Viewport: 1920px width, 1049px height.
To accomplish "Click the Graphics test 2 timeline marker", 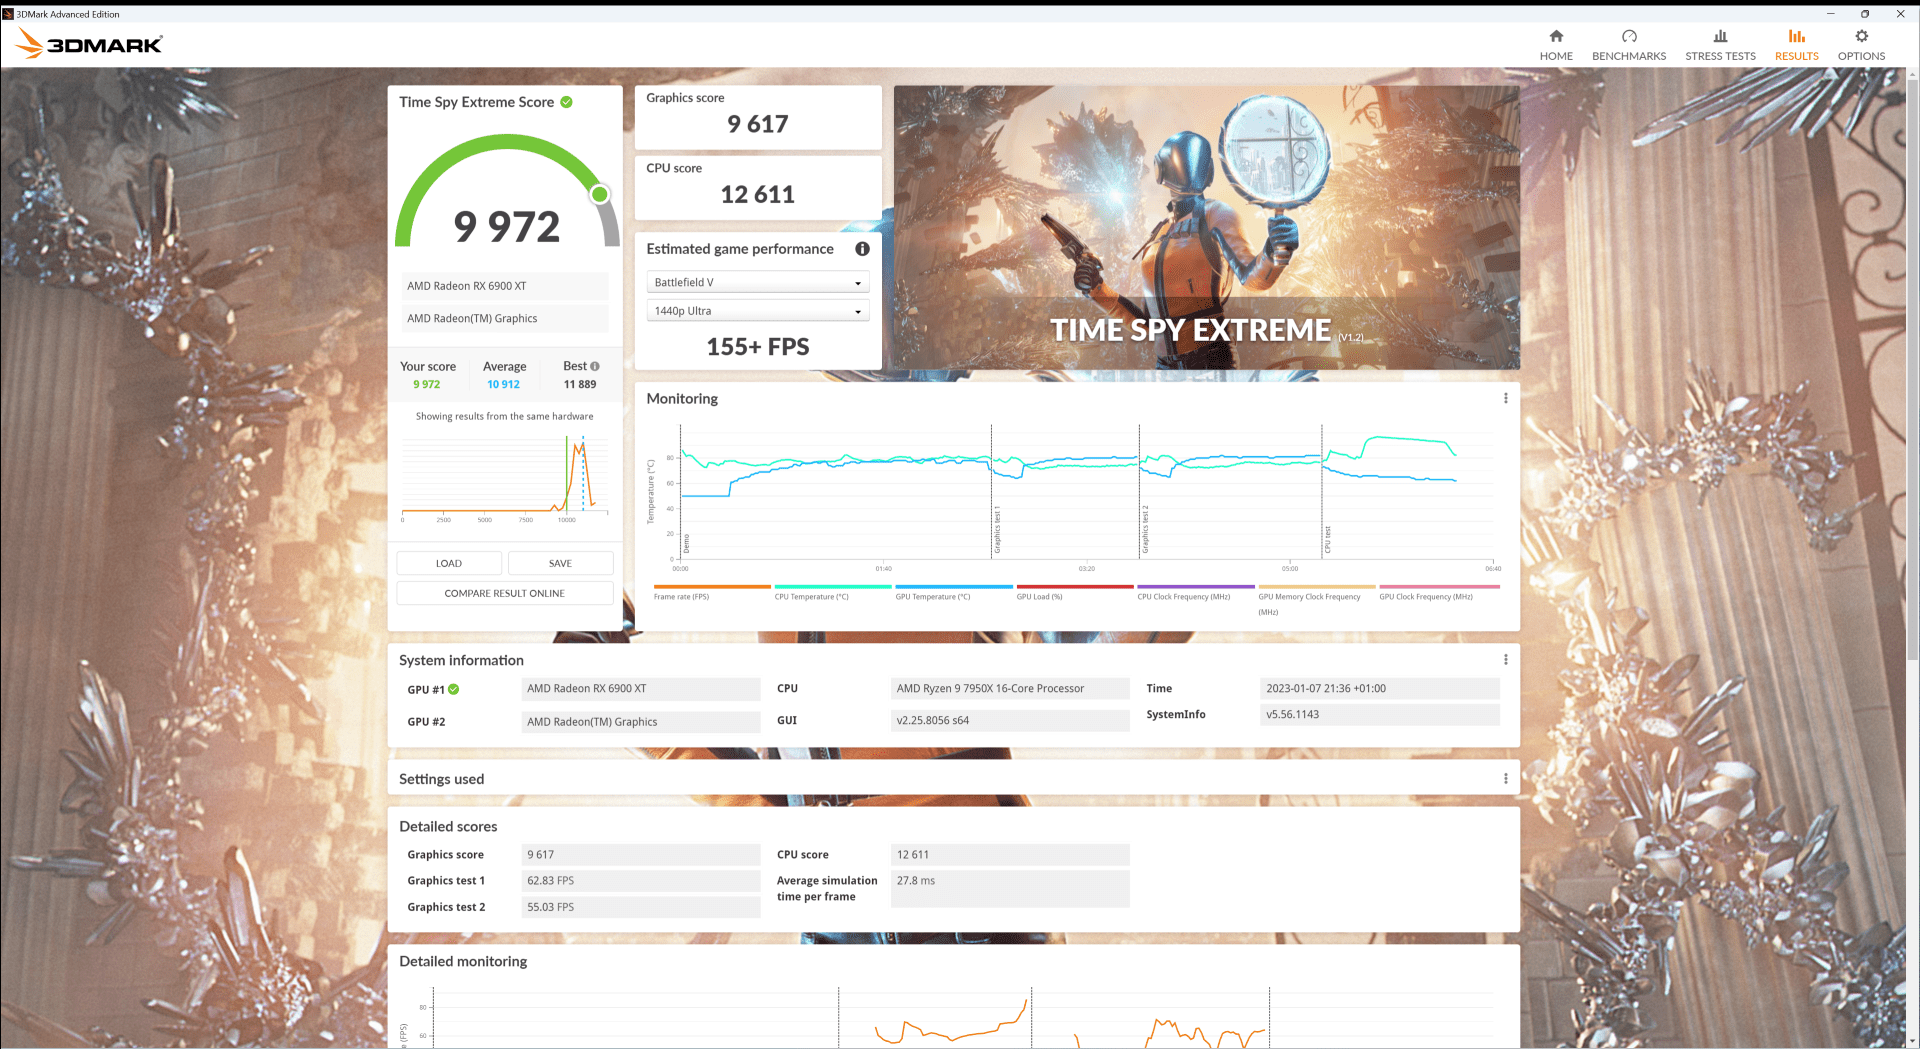I will click(x=1145, y=530).
